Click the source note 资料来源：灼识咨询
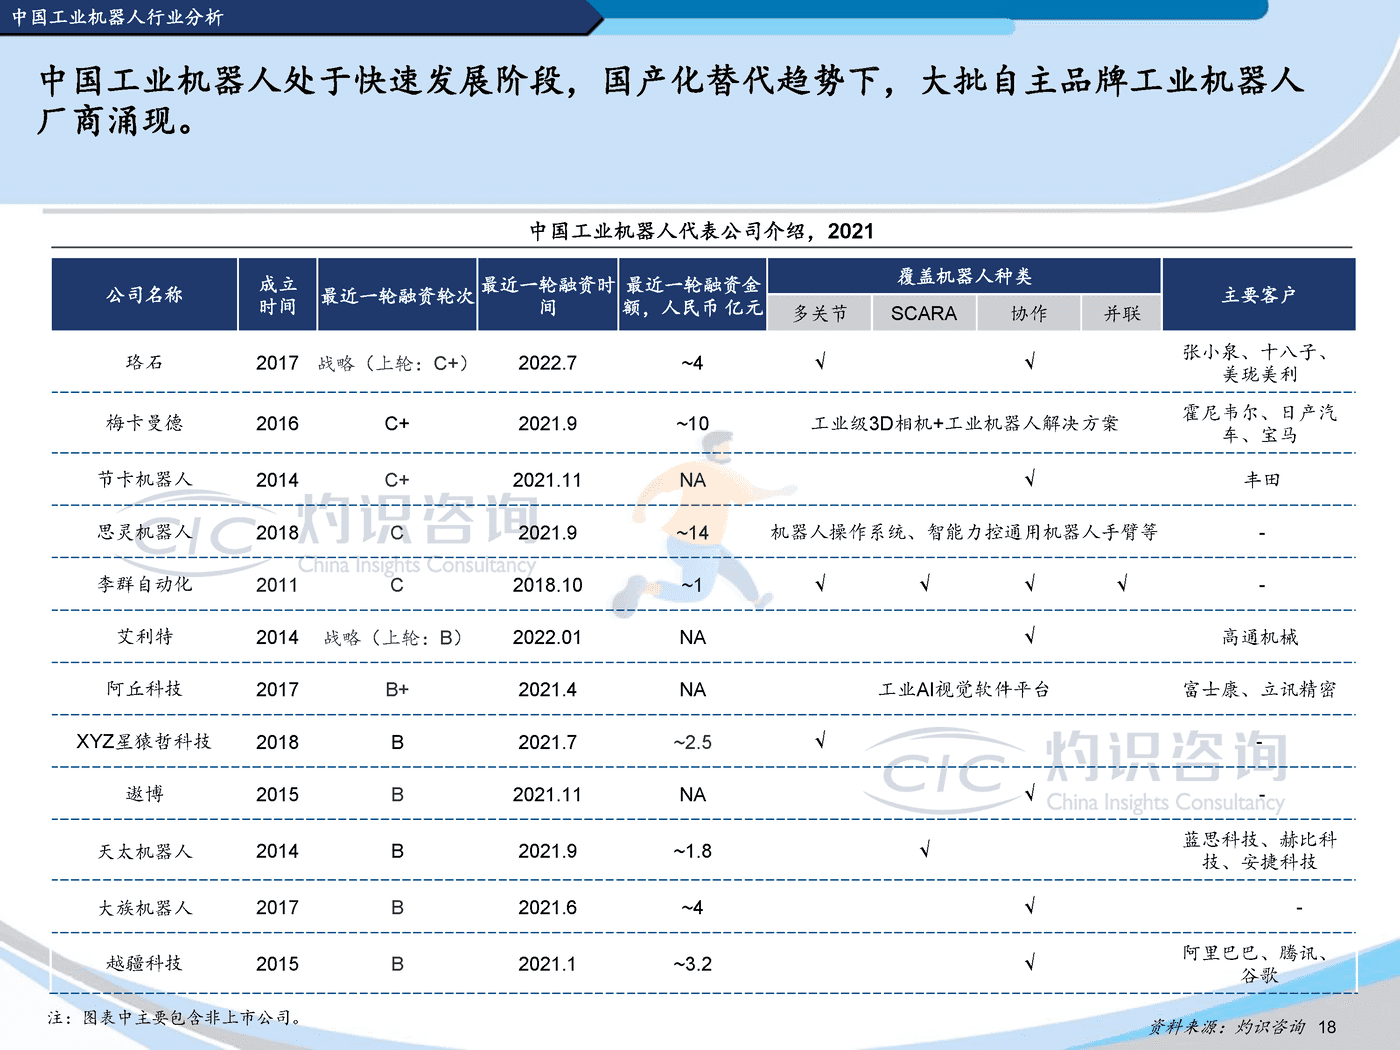Screen dimensions: 1400x1050 coord(1226,1027)
